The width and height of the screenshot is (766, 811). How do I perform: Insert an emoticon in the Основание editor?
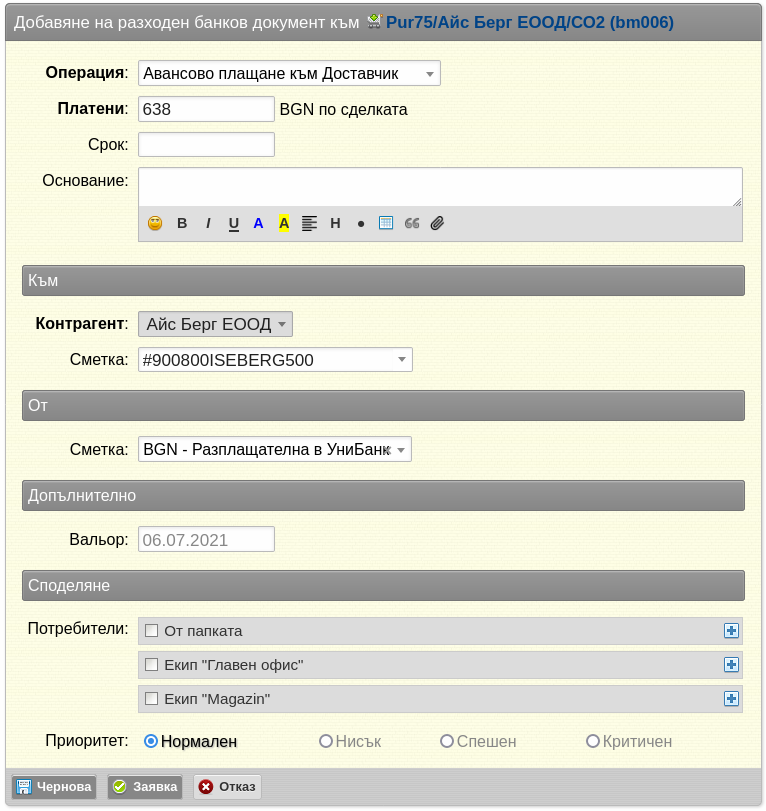[155, 223]
